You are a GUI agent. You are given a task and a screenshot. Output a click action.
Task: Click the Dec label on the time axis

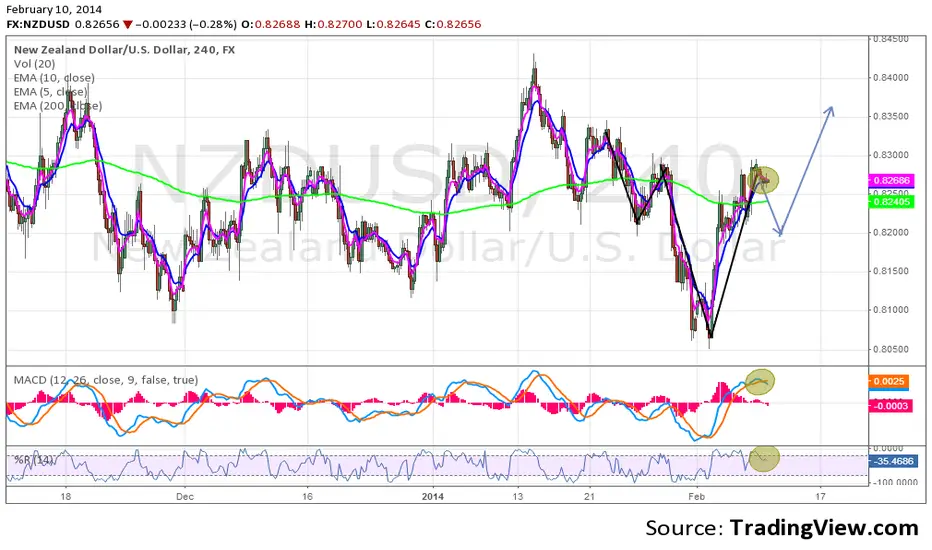(185, 496)
